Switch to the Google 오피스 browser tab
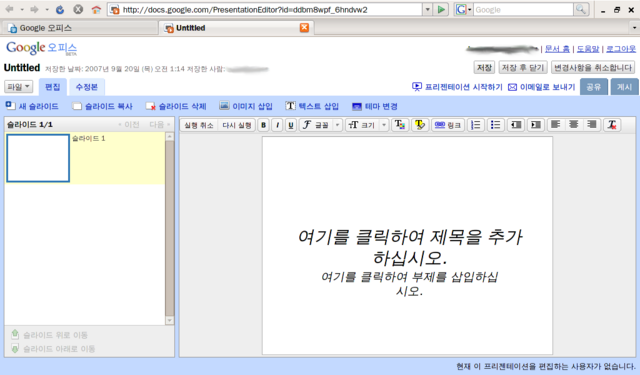 [x=80, y=28]
